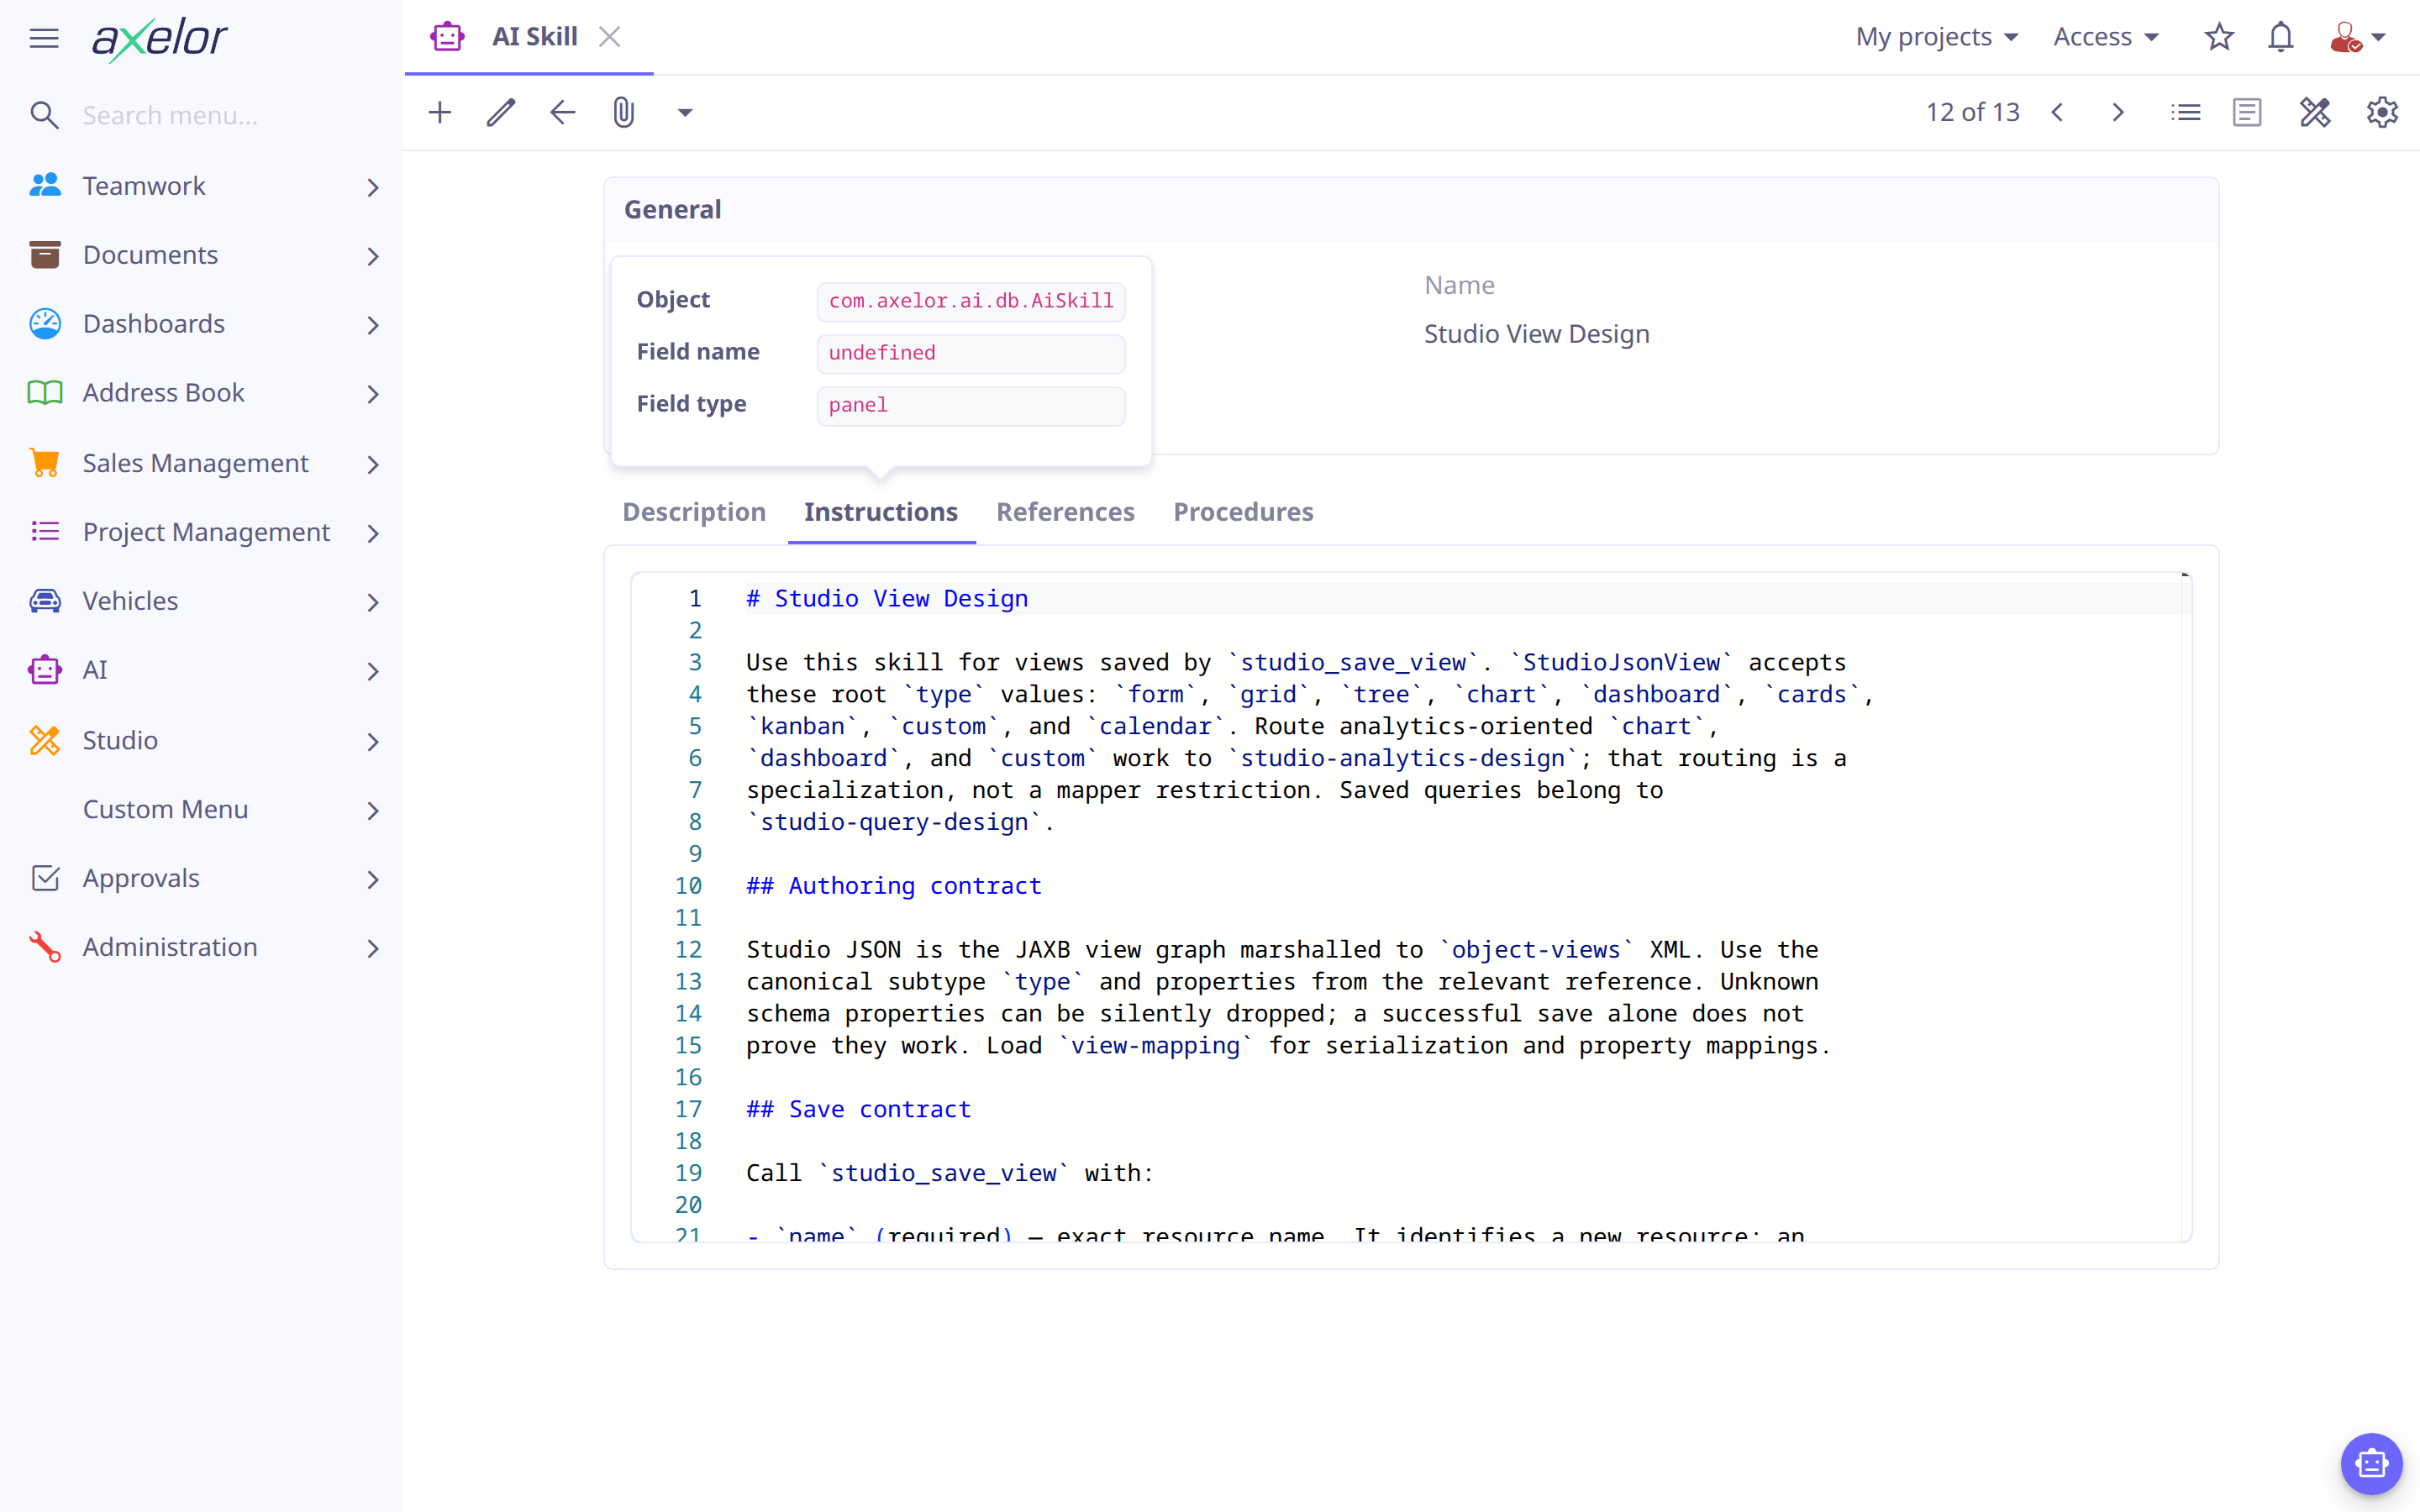
Task: Click the com.axelor.ai.db.AiSkill object value
Action: [x=971, y=301]
